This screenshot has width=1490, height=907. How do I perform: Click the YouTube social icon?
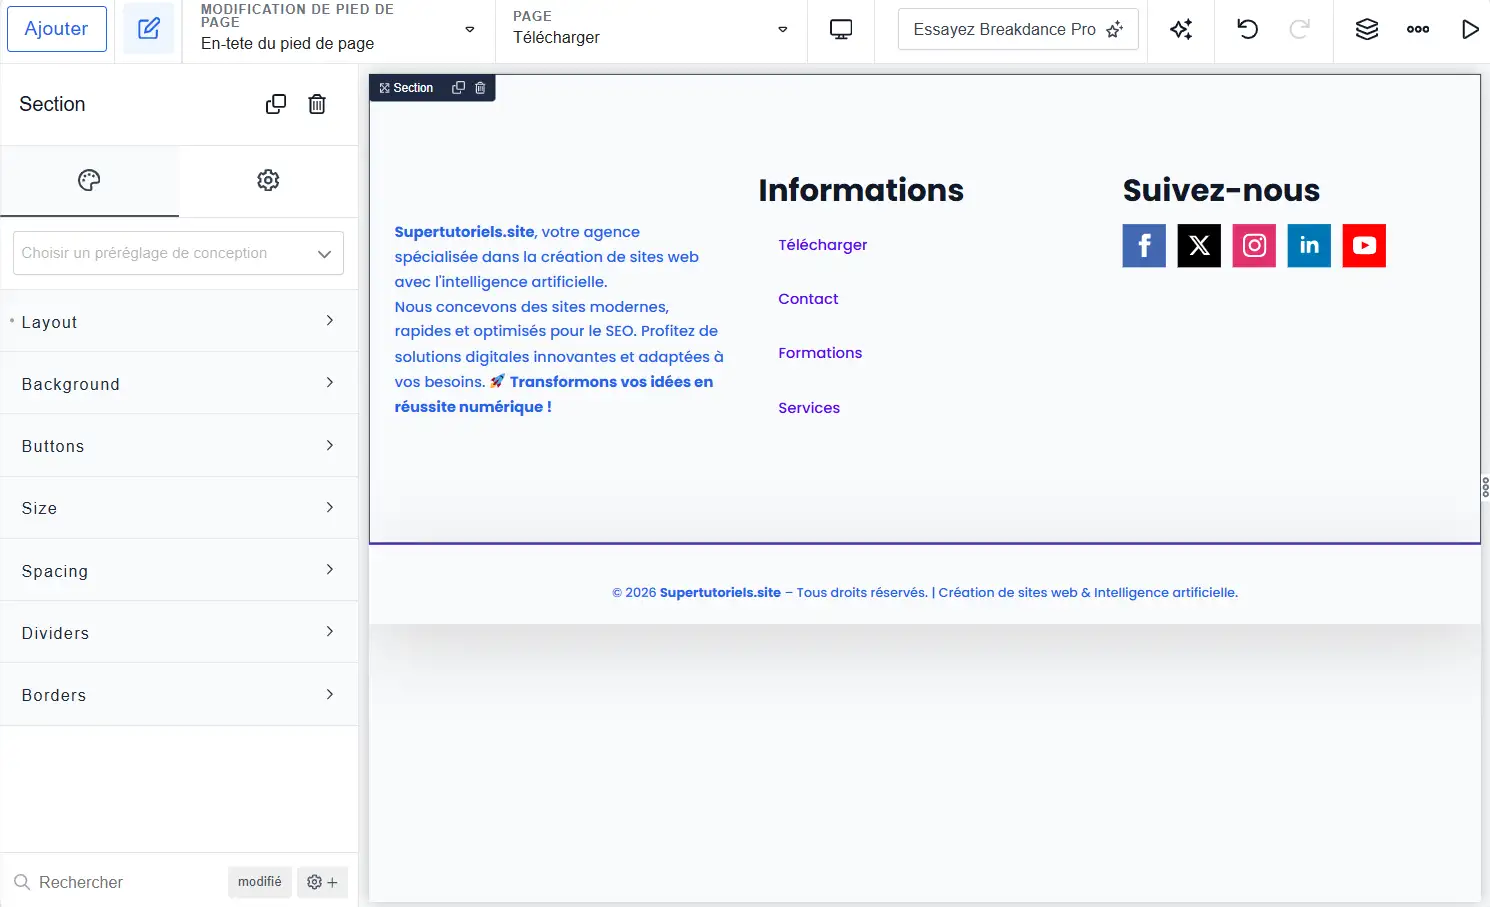pos(1364,245)
